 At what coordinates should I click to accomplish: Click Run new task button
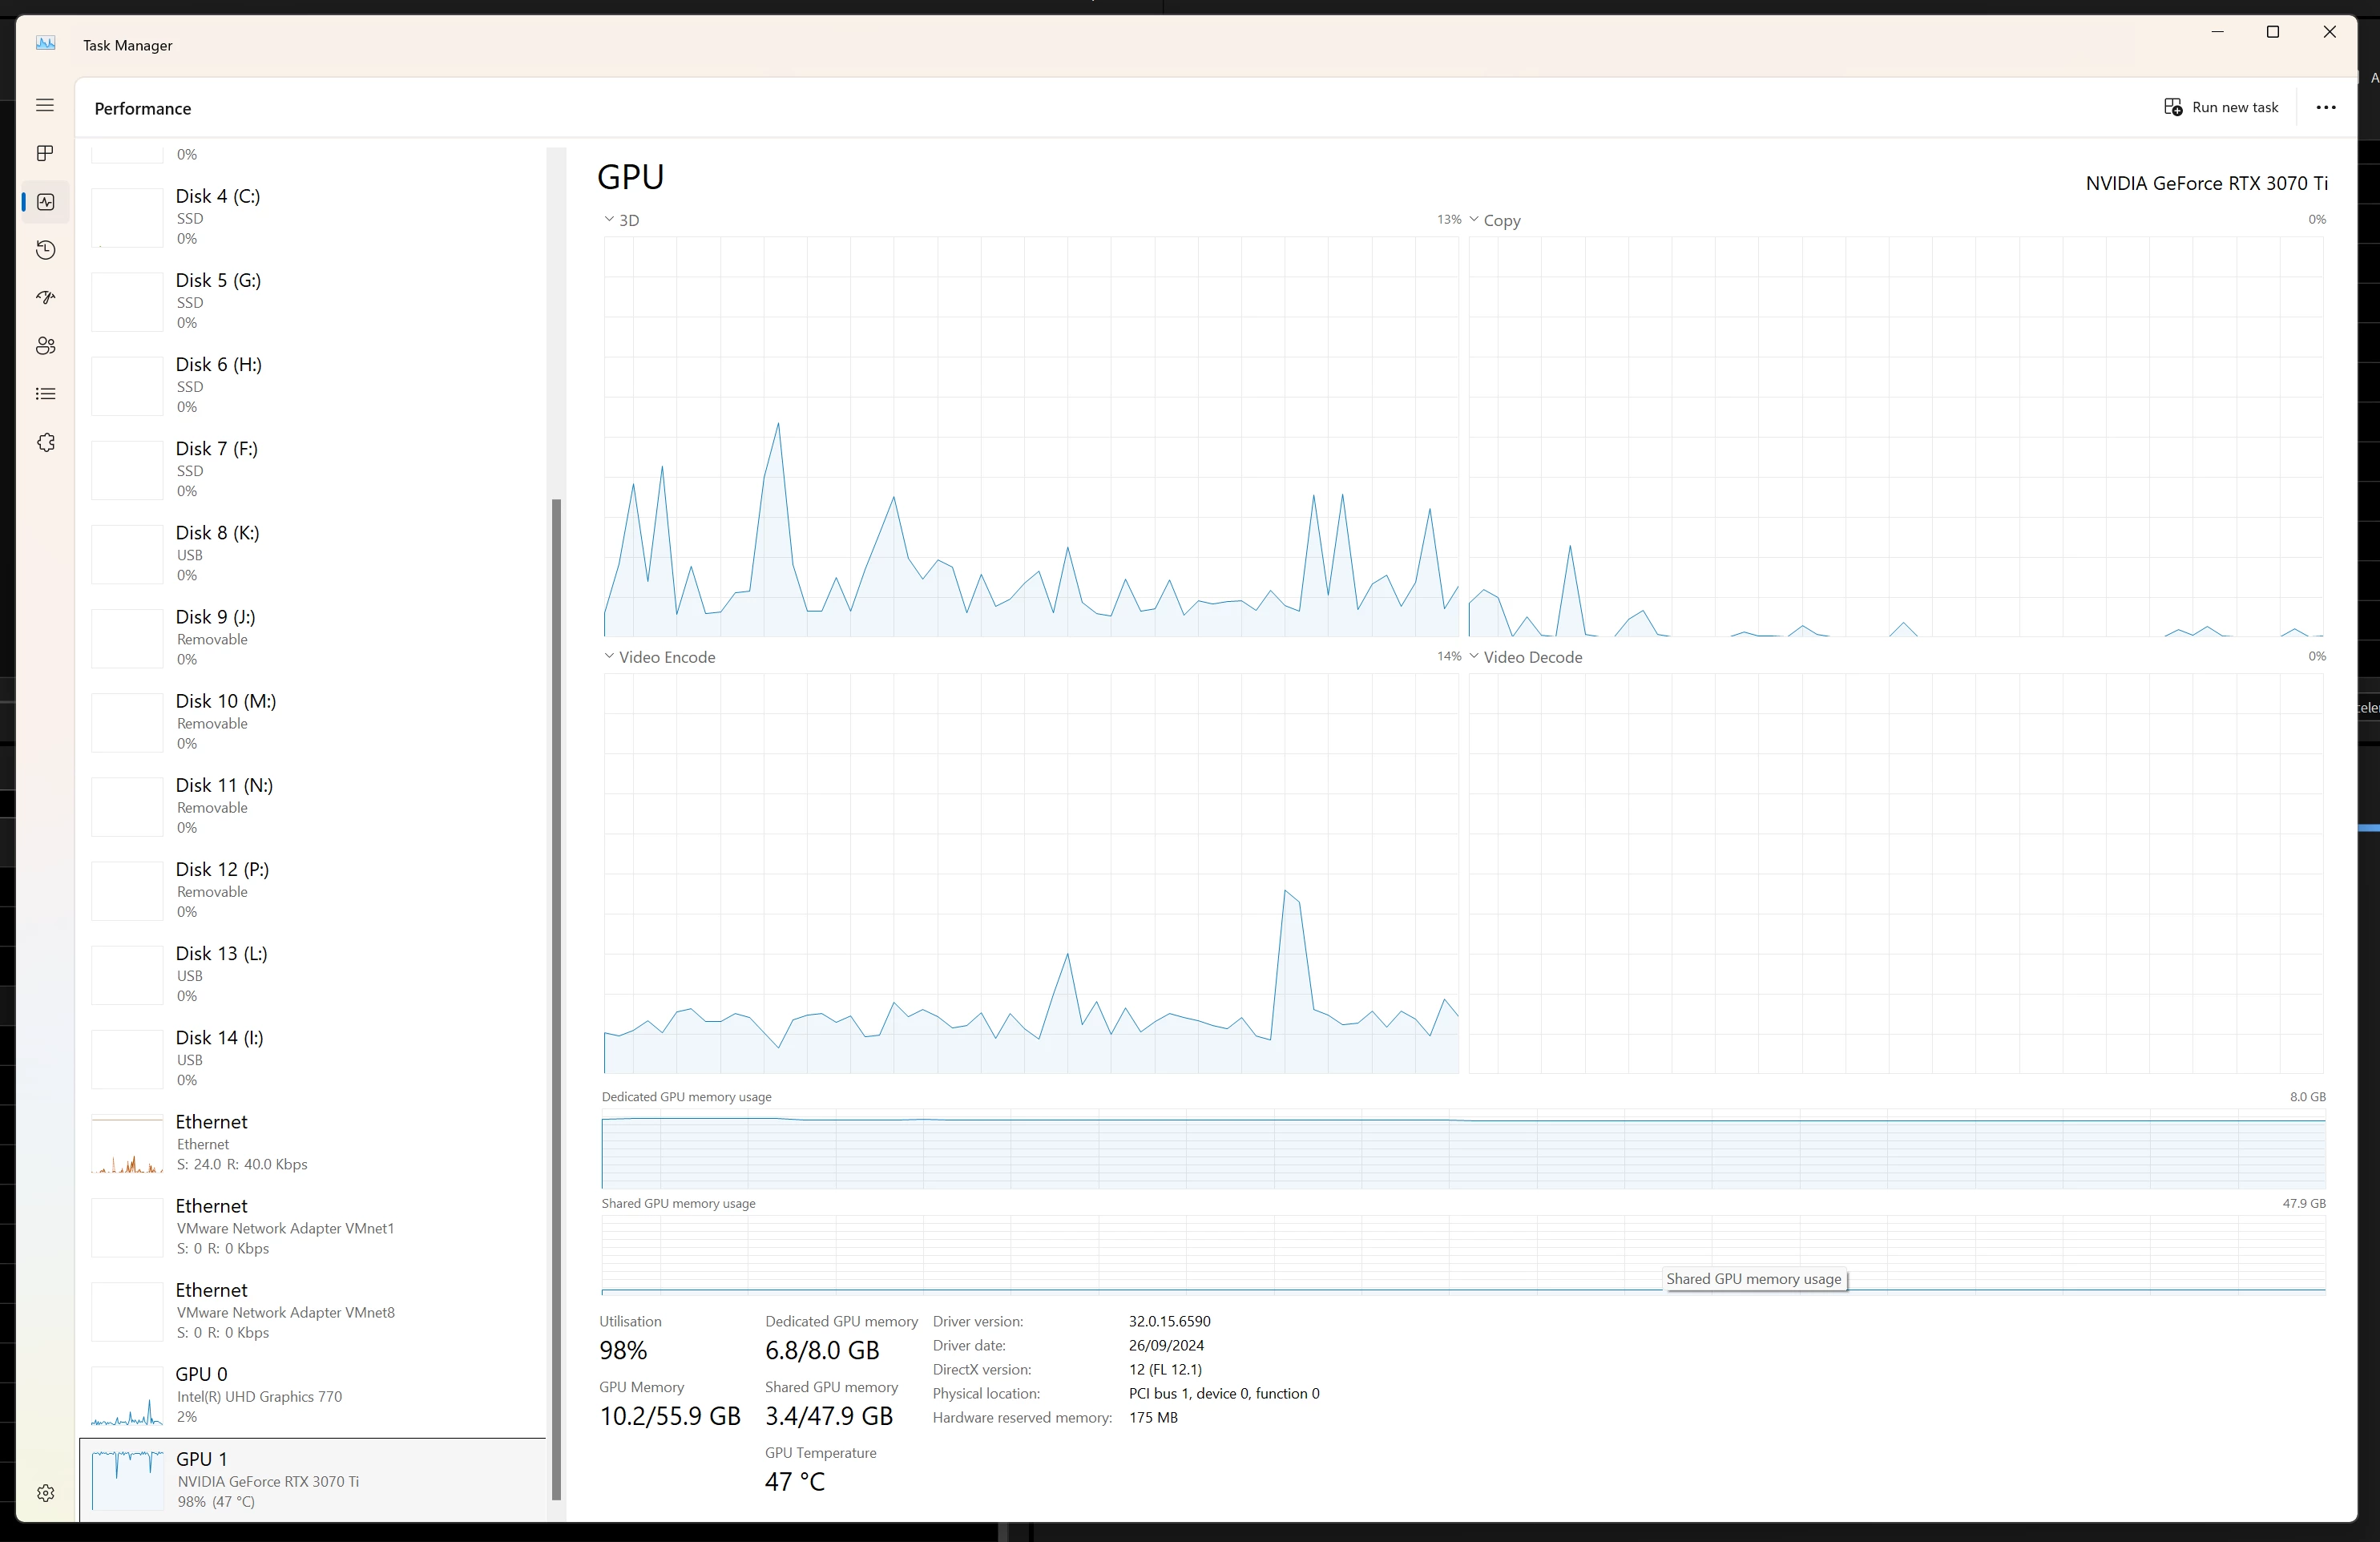[x=2221, y=107]
